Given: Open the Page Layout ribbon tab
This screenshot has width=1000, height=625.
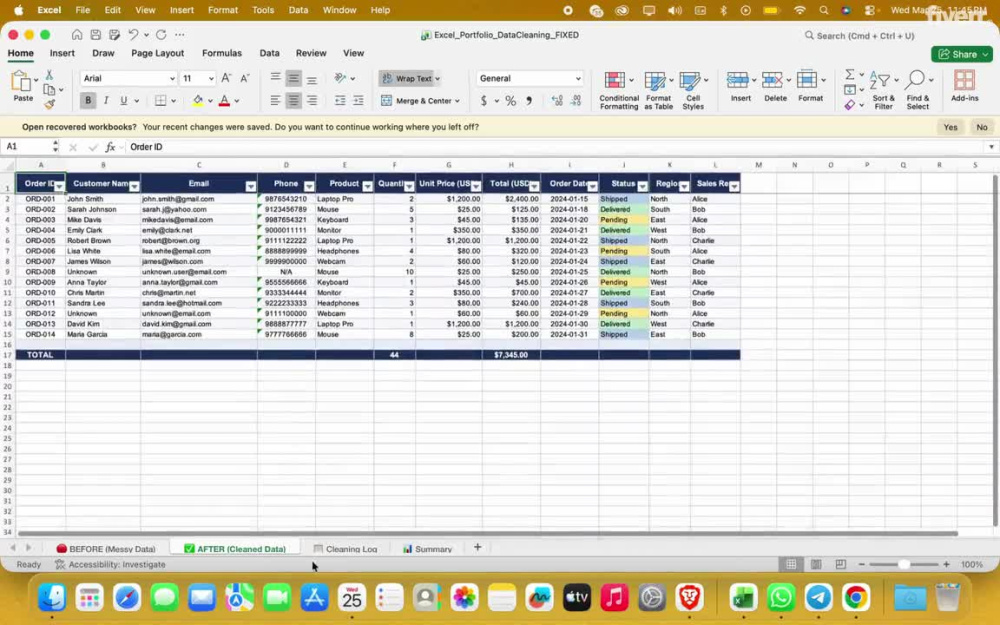Looking at the screenshot, I should pyautogui.click(x=158, y=54).
